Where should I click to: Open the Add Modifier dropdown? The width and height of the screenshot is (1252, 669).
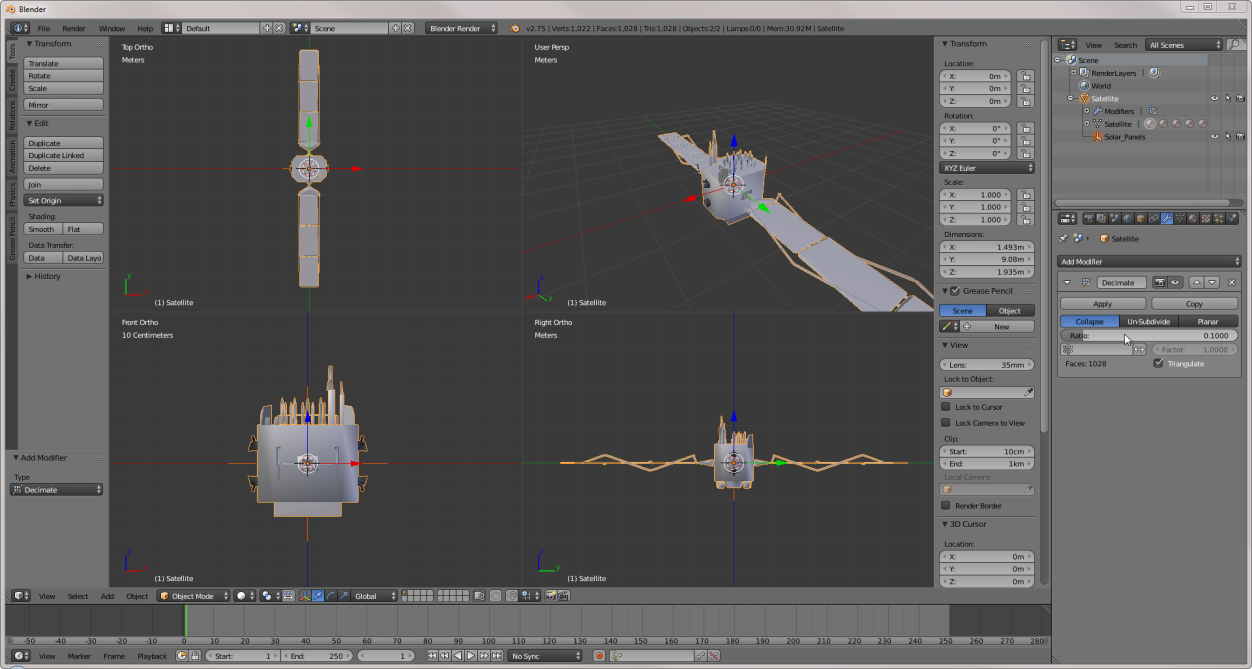pyautogui.click(x=1148, y=262)
